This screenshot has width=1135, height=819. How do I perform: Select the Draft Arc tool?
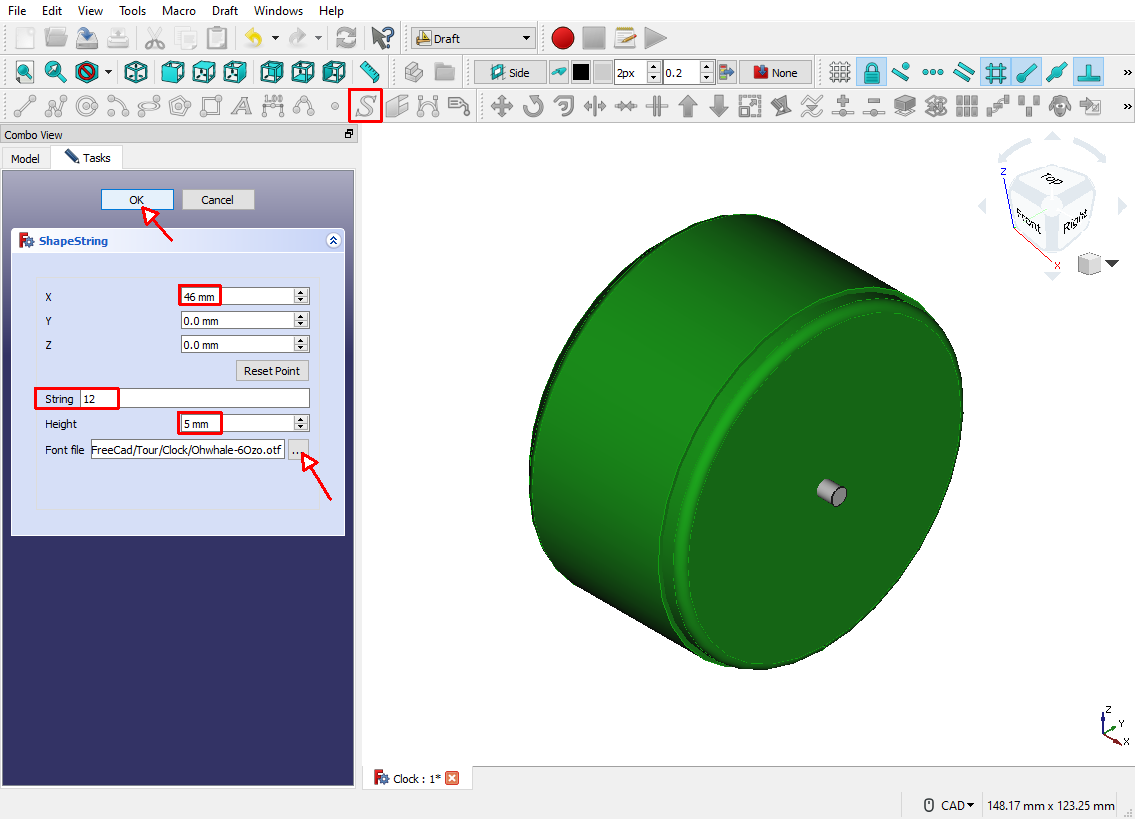point(118,106)
